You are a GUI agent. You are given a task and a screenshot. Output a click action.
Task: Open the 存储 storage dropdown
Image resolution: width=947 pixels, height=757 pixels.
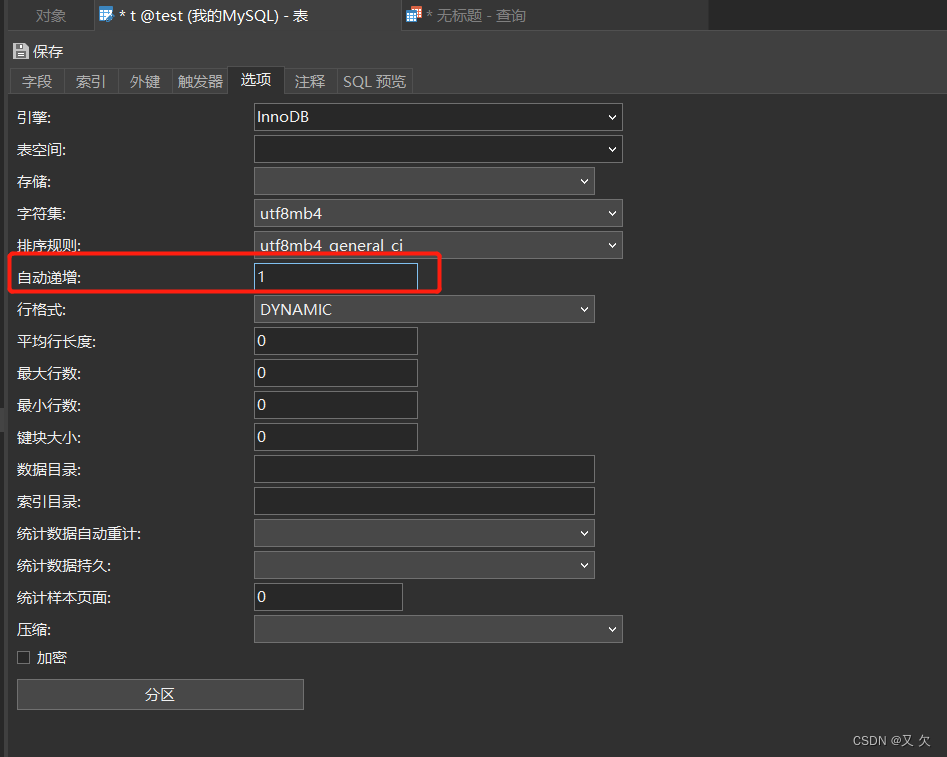point(425,181)
